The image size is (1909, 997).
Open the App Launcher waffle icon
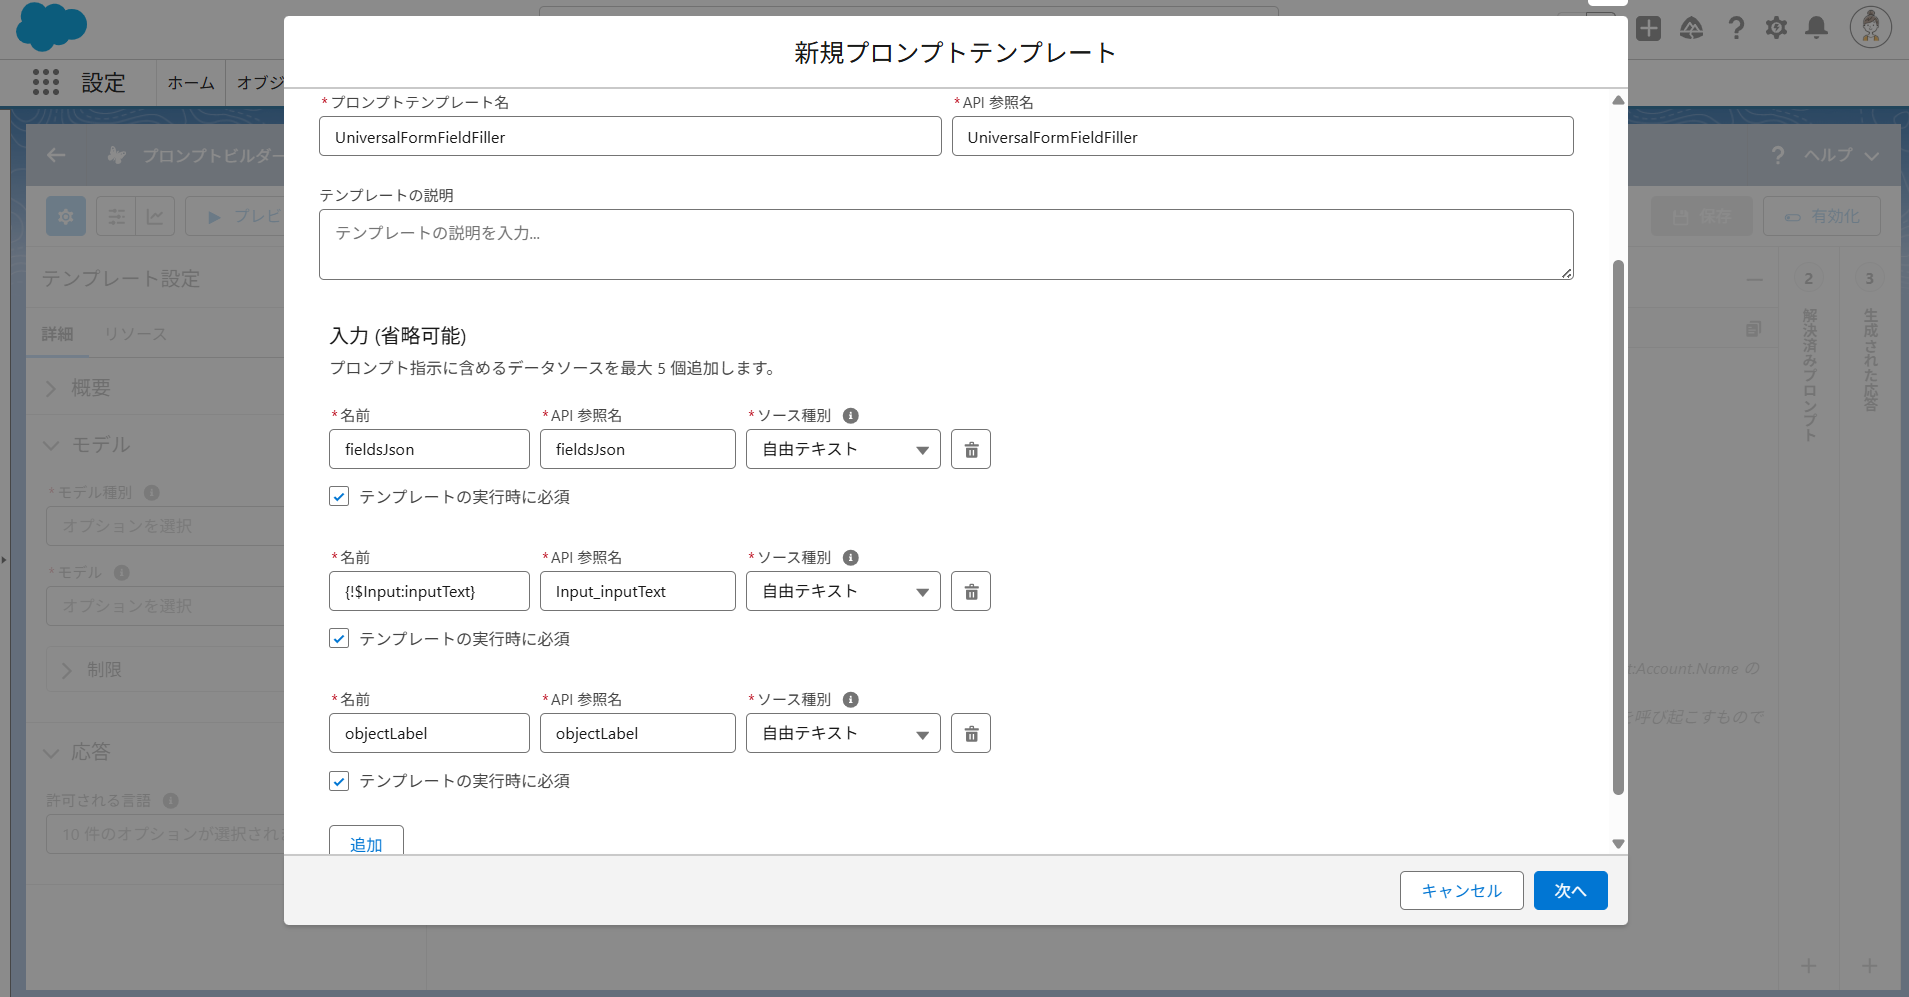coord(46,82)
